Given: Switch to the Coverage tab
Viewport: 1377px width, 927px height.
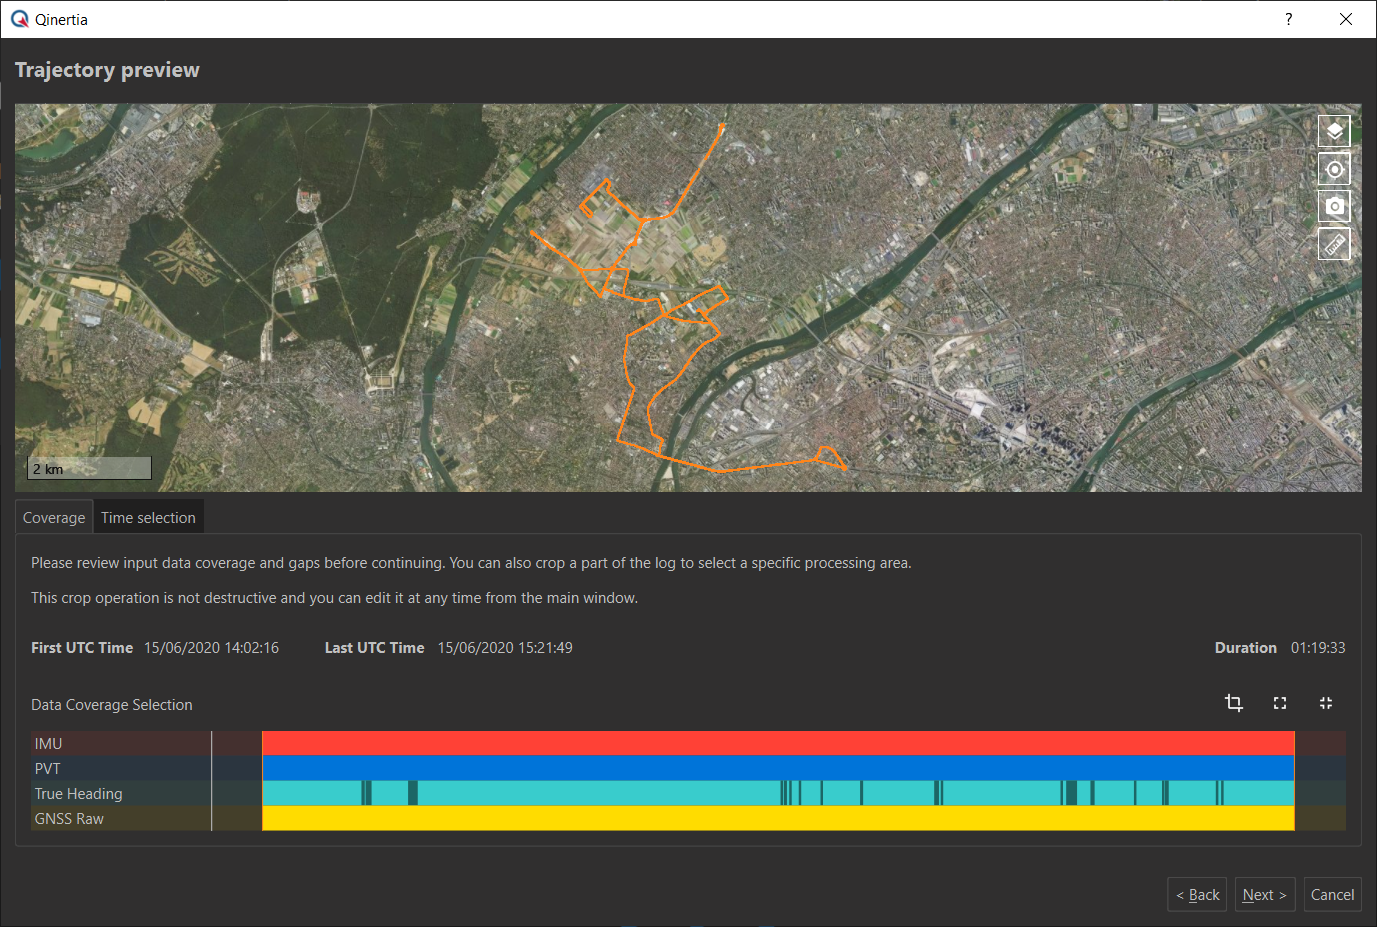Looking at the screenshot, I should pyautogui.click(x=54, y=518).
